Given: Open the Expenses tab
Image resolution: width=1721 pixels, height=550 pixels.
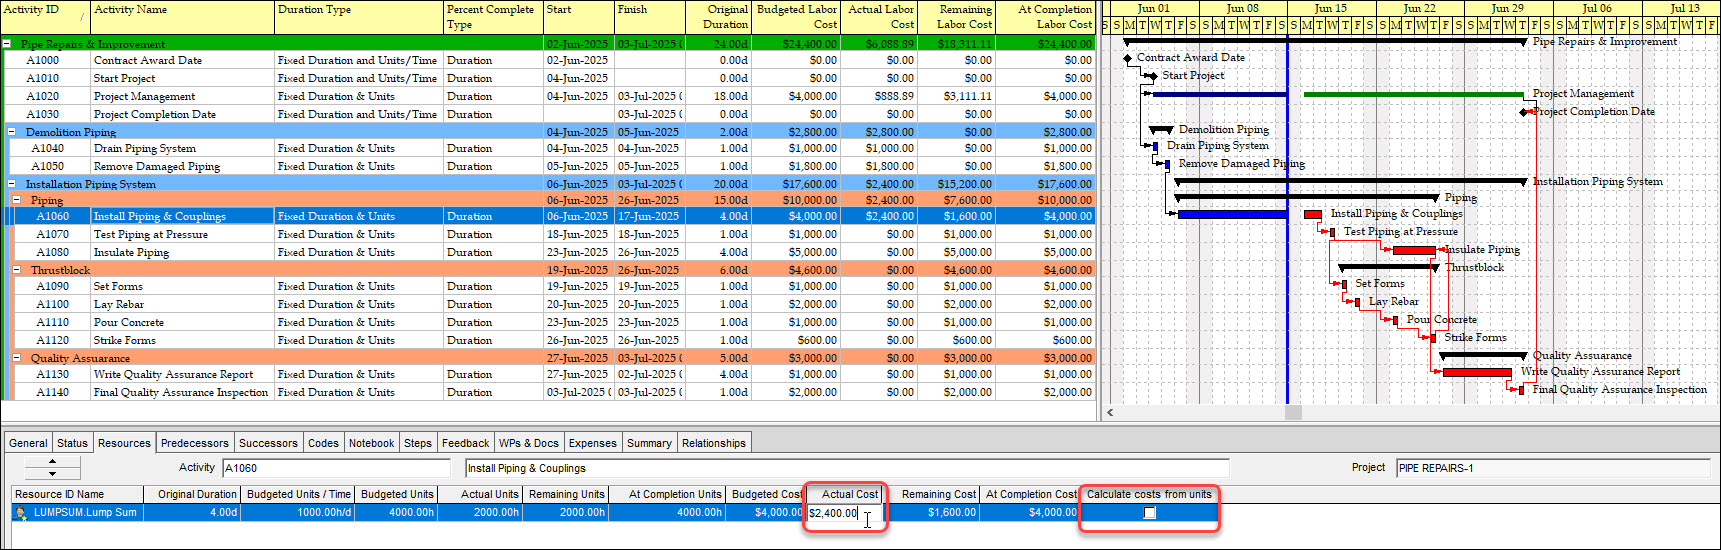Looking at the screenshot, I should click(592, 443).
